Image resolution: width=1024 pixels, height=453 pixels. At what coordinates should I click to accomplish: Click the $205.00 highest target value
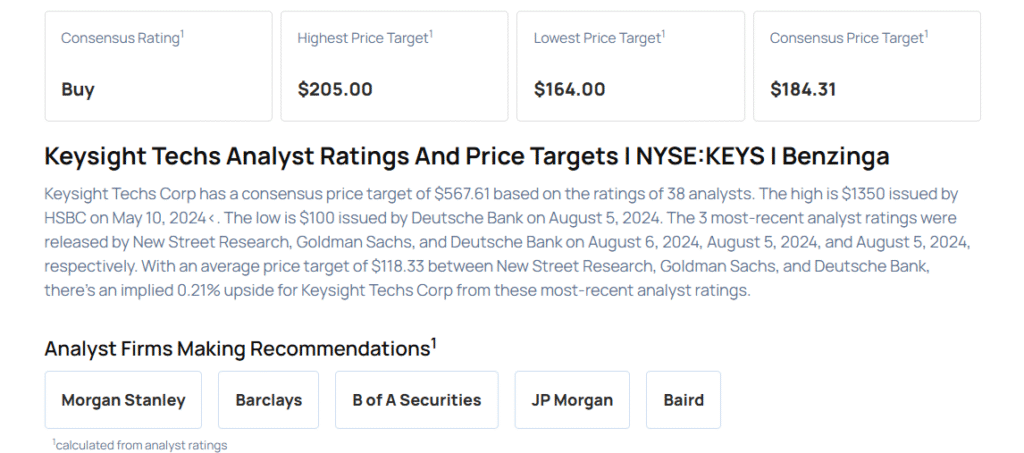tap(335, 89)
